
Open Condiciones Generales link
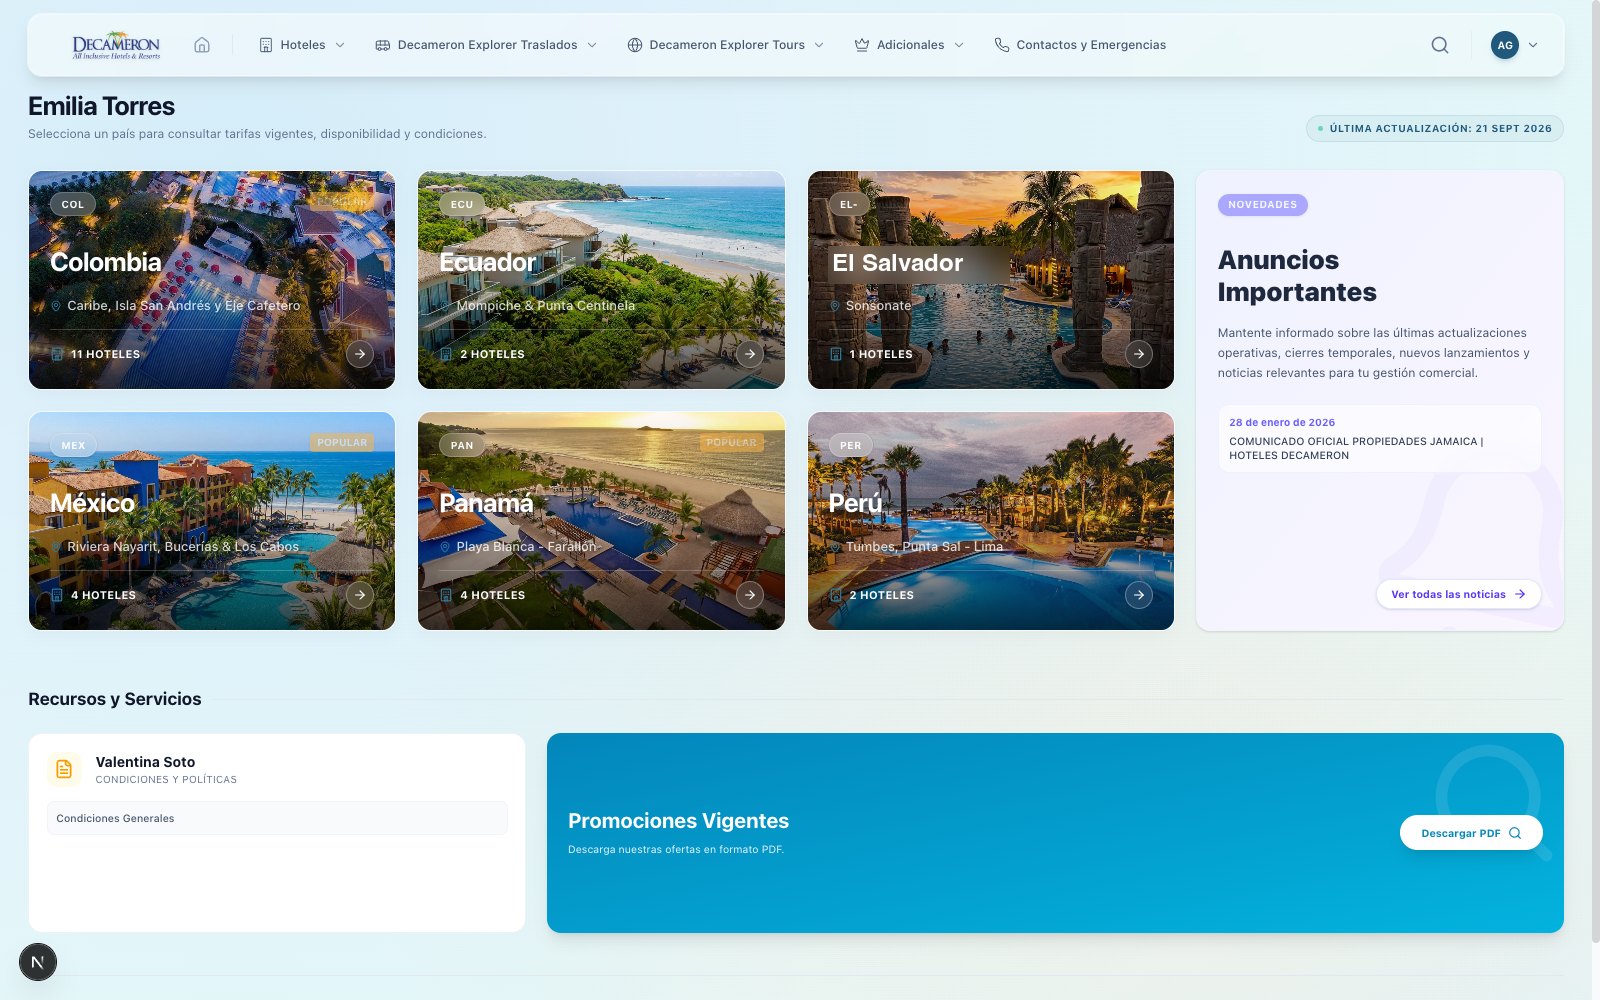277,818
